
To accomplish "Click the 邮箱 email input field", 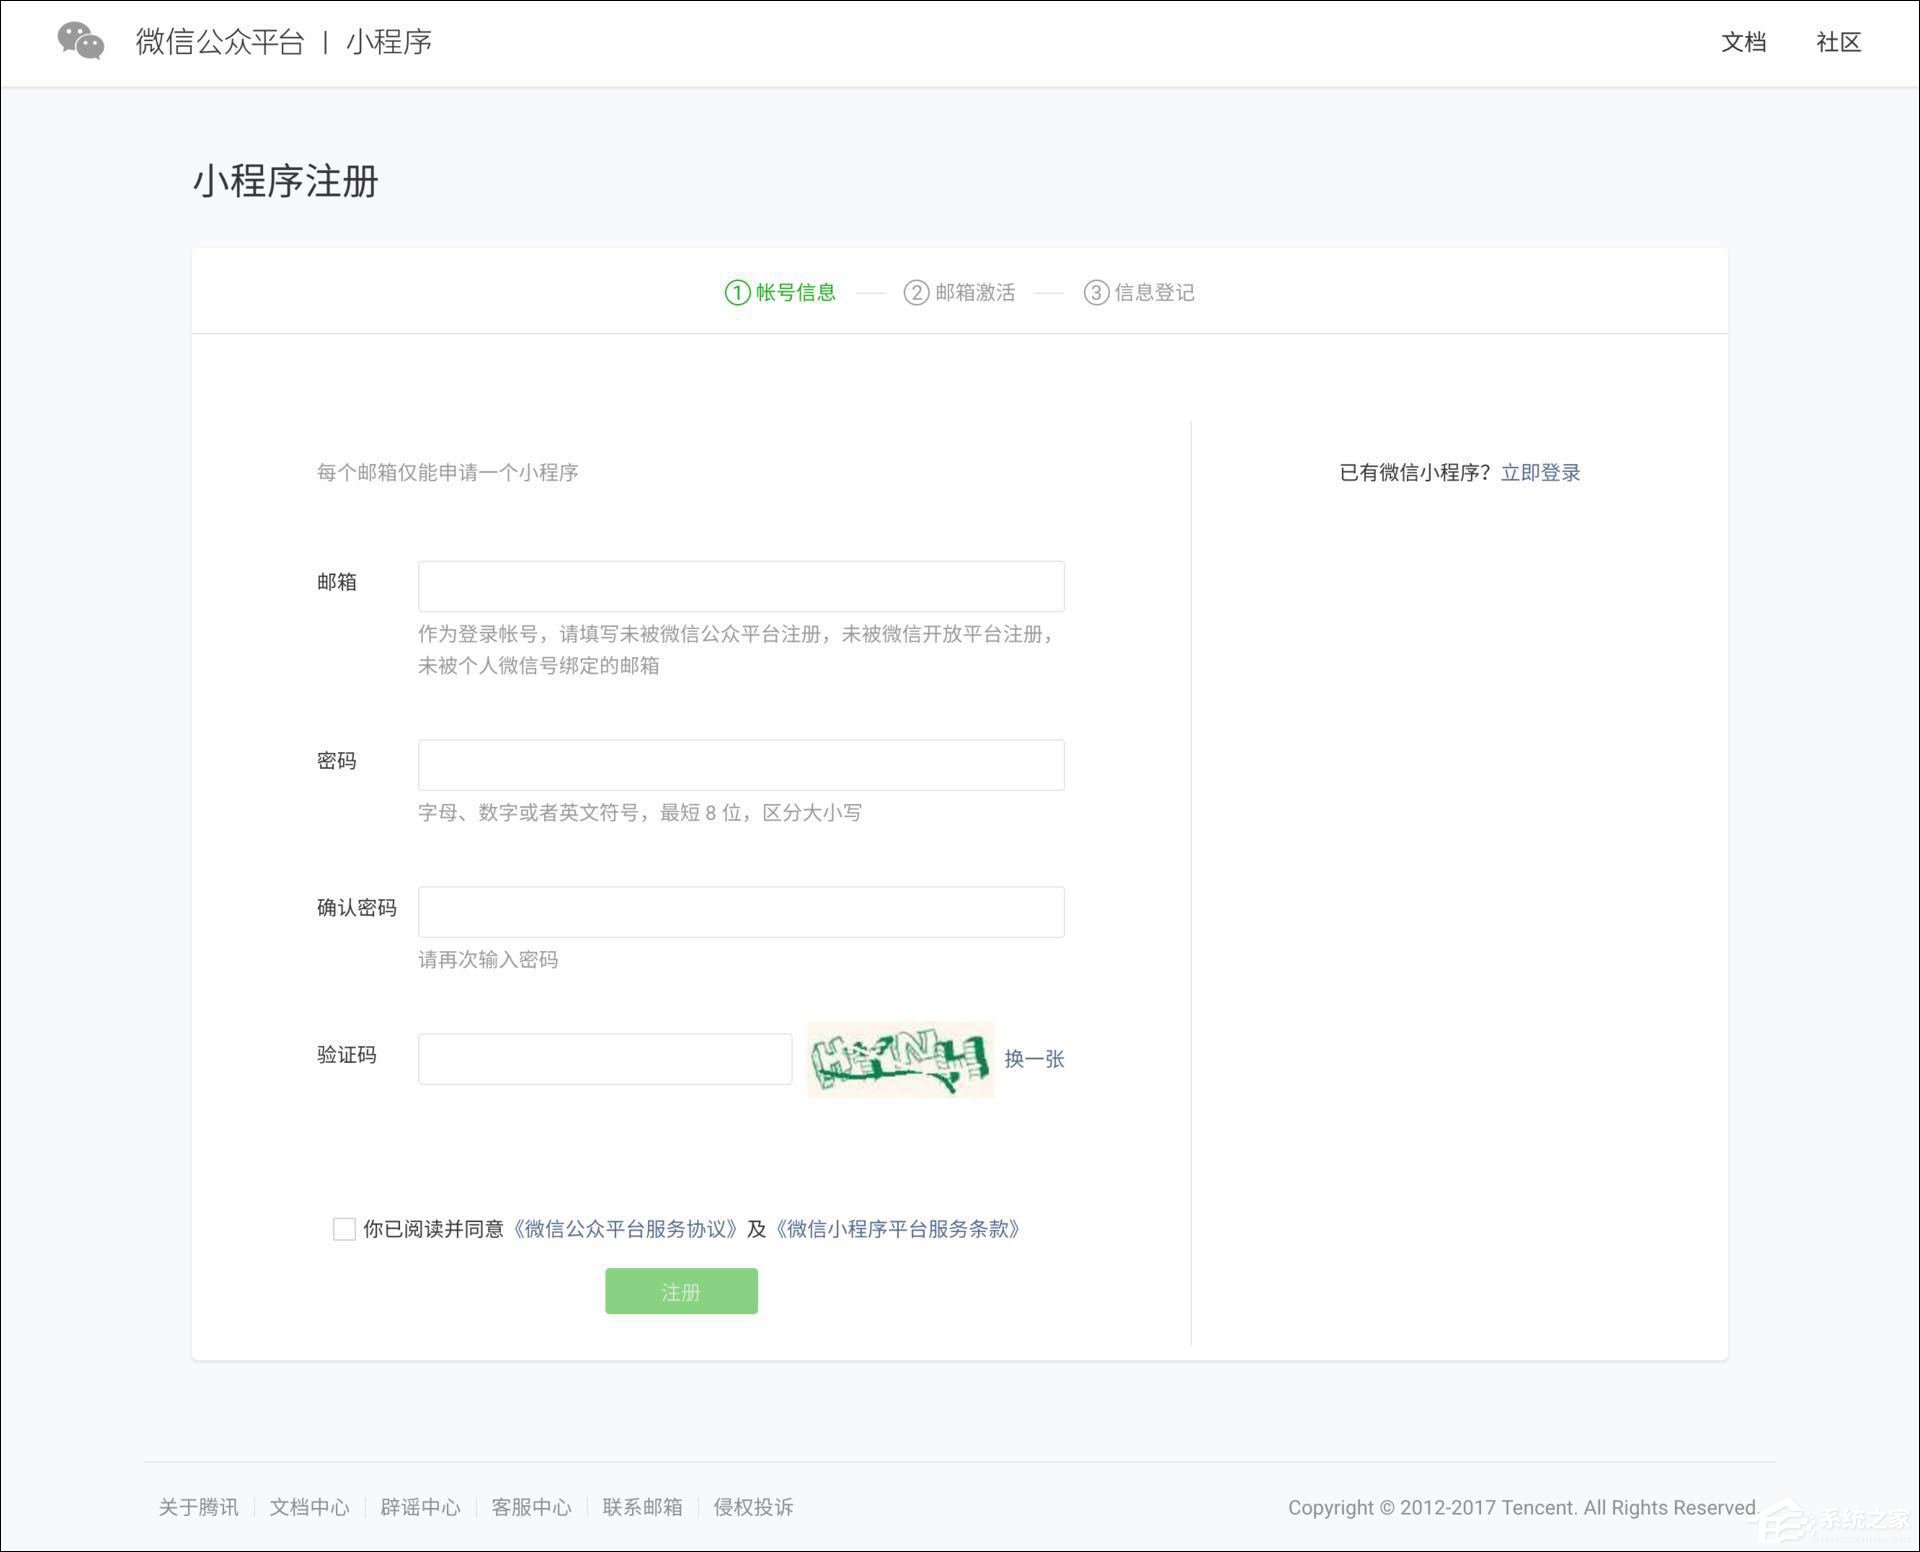I will tap(741, 586).
